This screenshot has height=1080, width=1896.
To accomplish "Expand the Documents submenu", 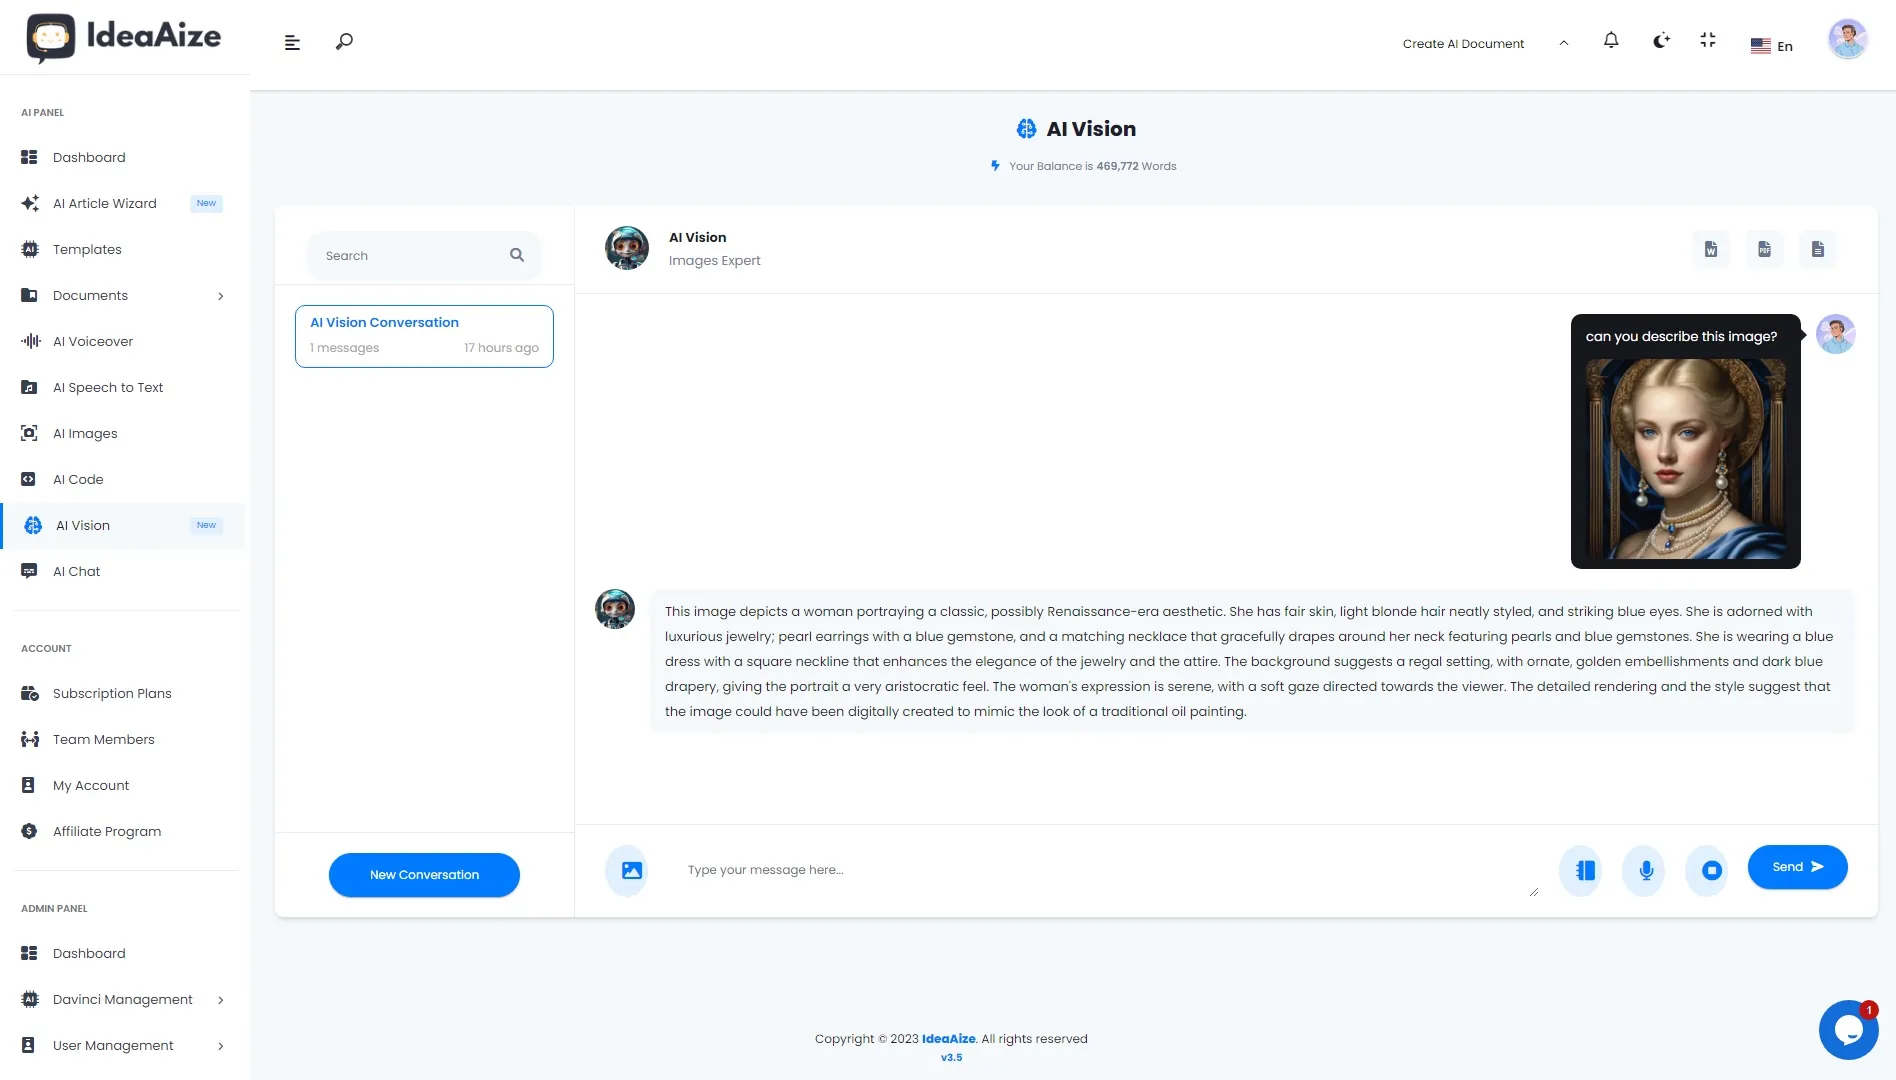I will 221,296.
